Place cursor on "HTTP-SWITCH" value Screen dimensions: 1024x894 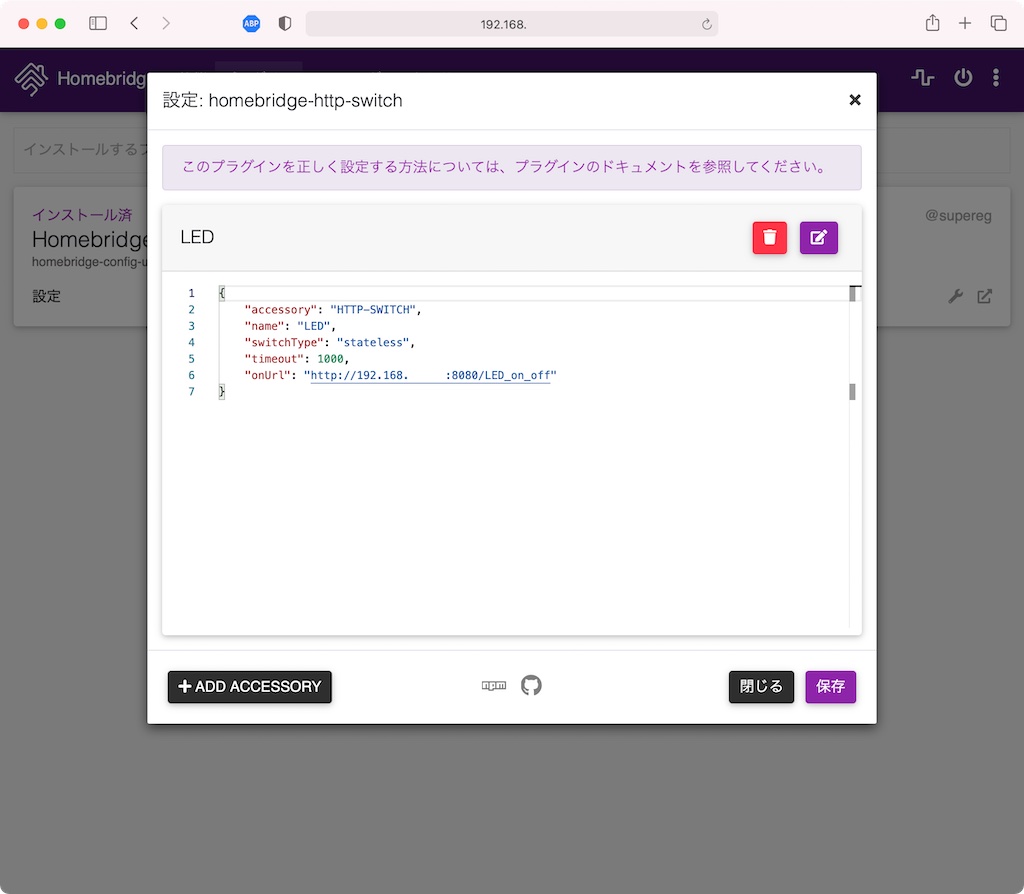point(372,310)
